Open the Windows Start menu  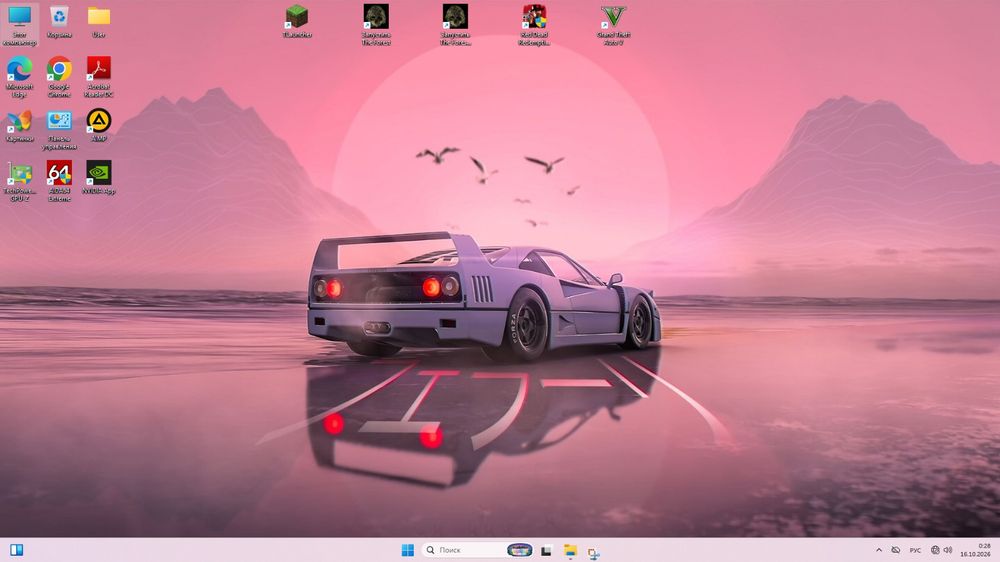click(408, 550)
